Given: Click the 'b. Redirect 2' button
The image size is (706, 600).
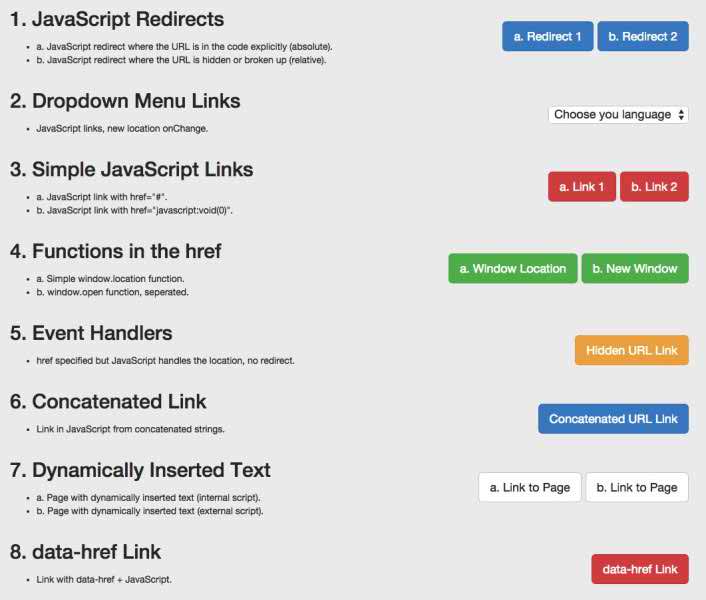Looking at the screenshot, I should [643, 36].
